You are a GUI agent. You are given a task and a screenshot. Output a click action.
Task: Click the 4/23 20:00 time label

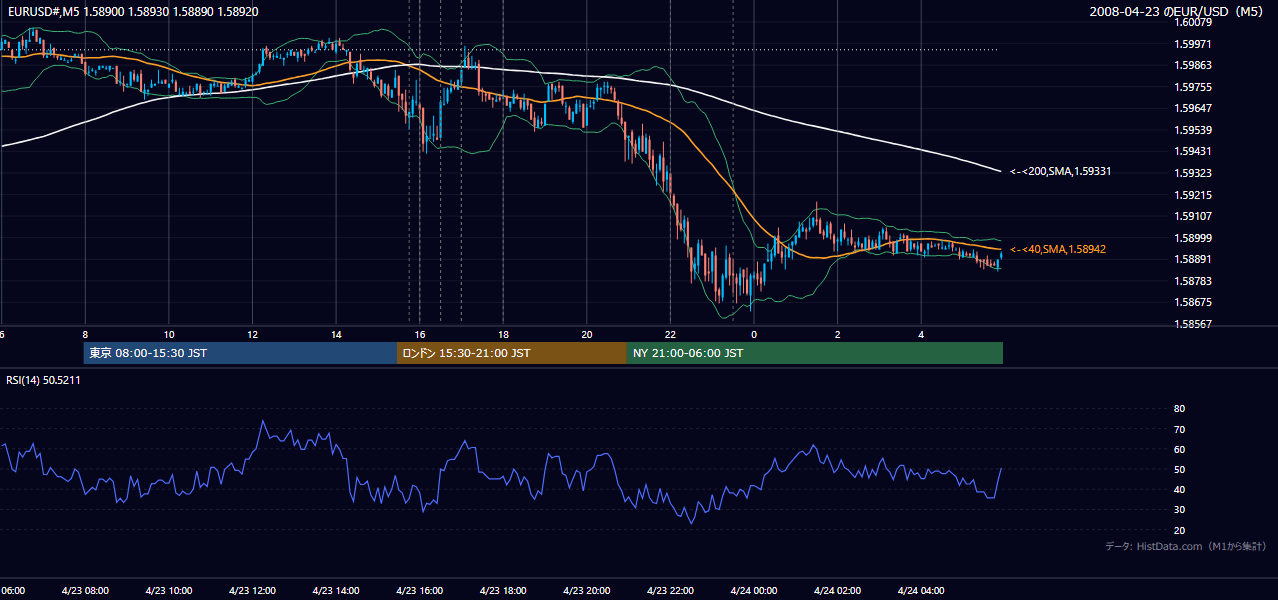pyautogui.click(x=586, y=591)
